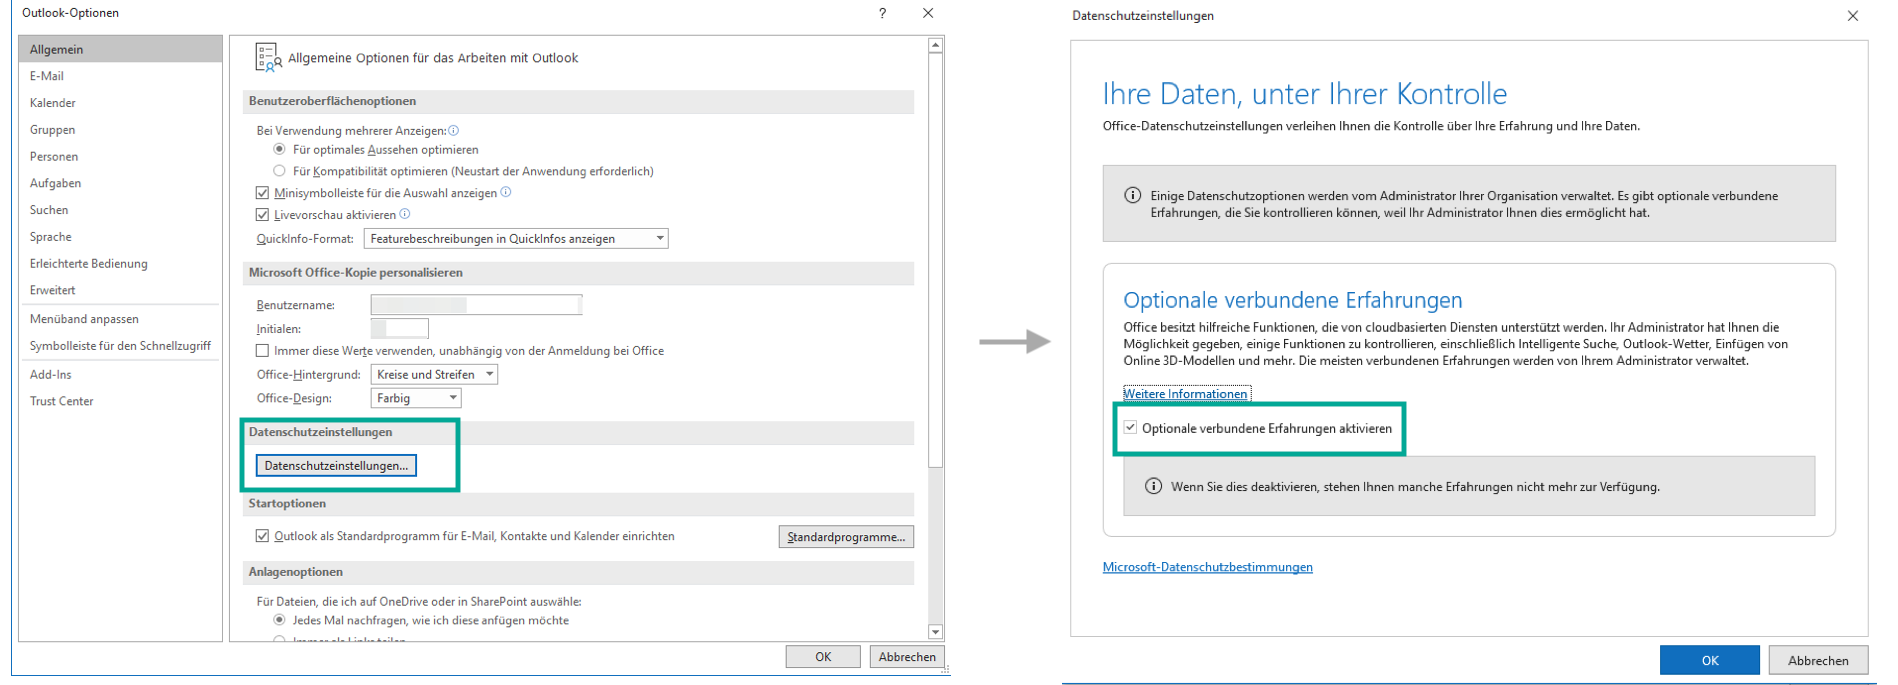Screen dimensions: 1898x685
Task: Click the Benutzername input field
Action: tap(476, 305)
